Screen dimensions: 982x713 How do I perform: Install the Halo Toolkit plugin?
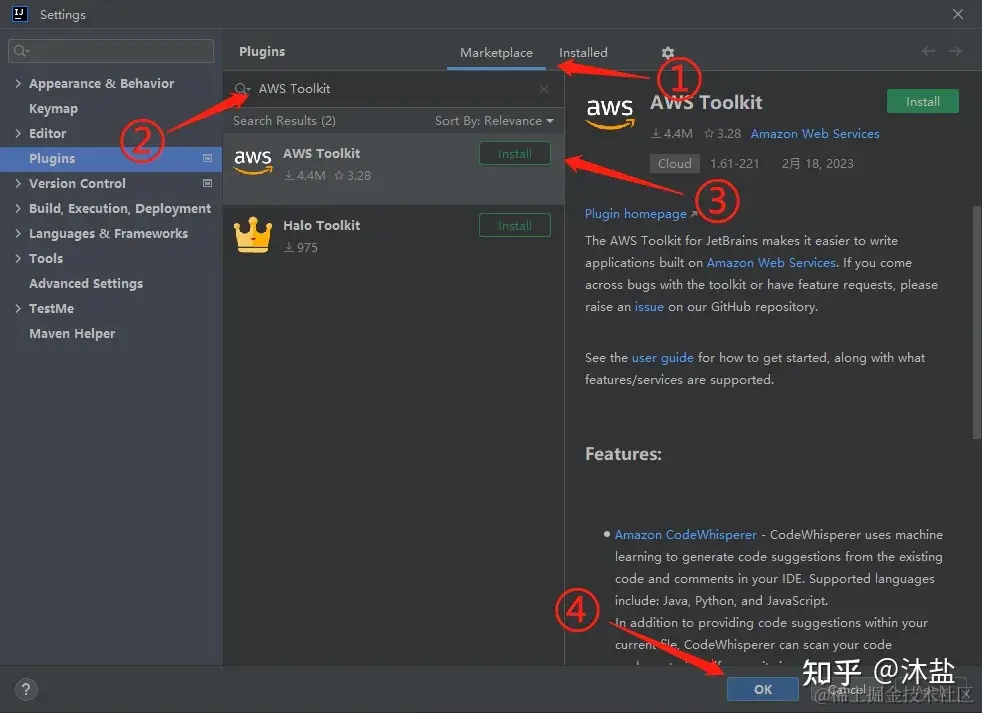pyautogui.click(x=515, y=226)
